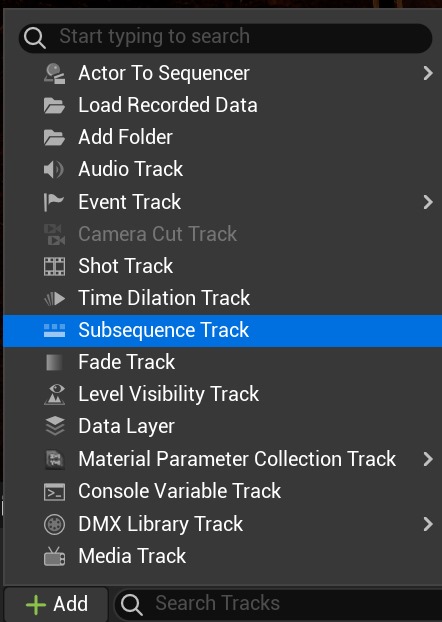Viewport: 442px width, 622px height.
Task: Click the Fade Track gradient icon
Action: [54, 363]
